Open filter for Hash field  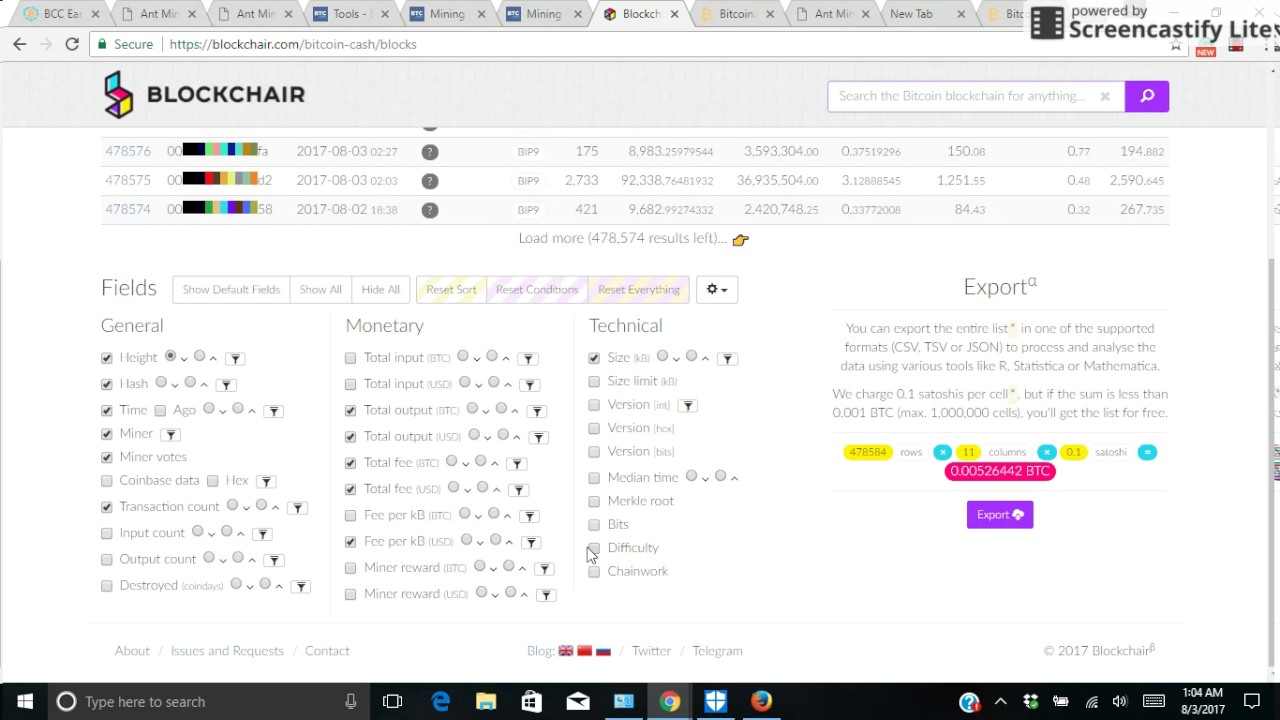coord(226,385)
